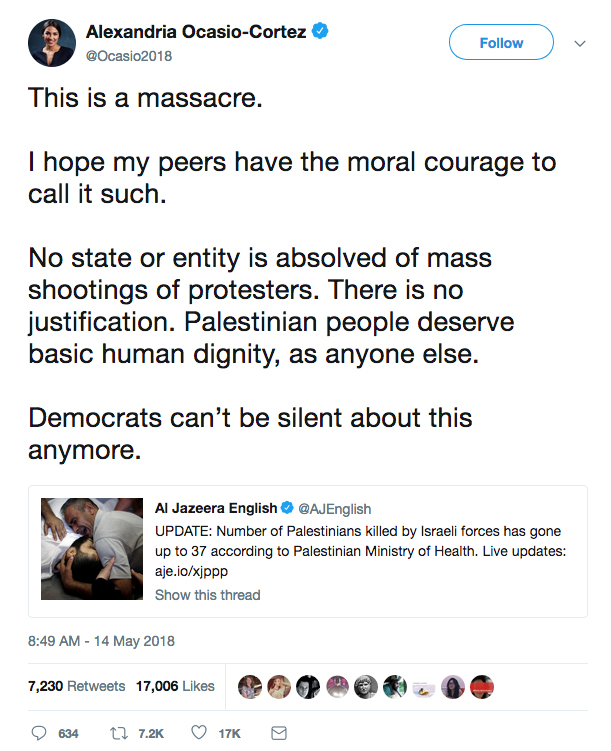Image resolution: width=611 pixels, height=751 pixels.
Task: View the 7,230 Retweets list
Action: [77, 686]
